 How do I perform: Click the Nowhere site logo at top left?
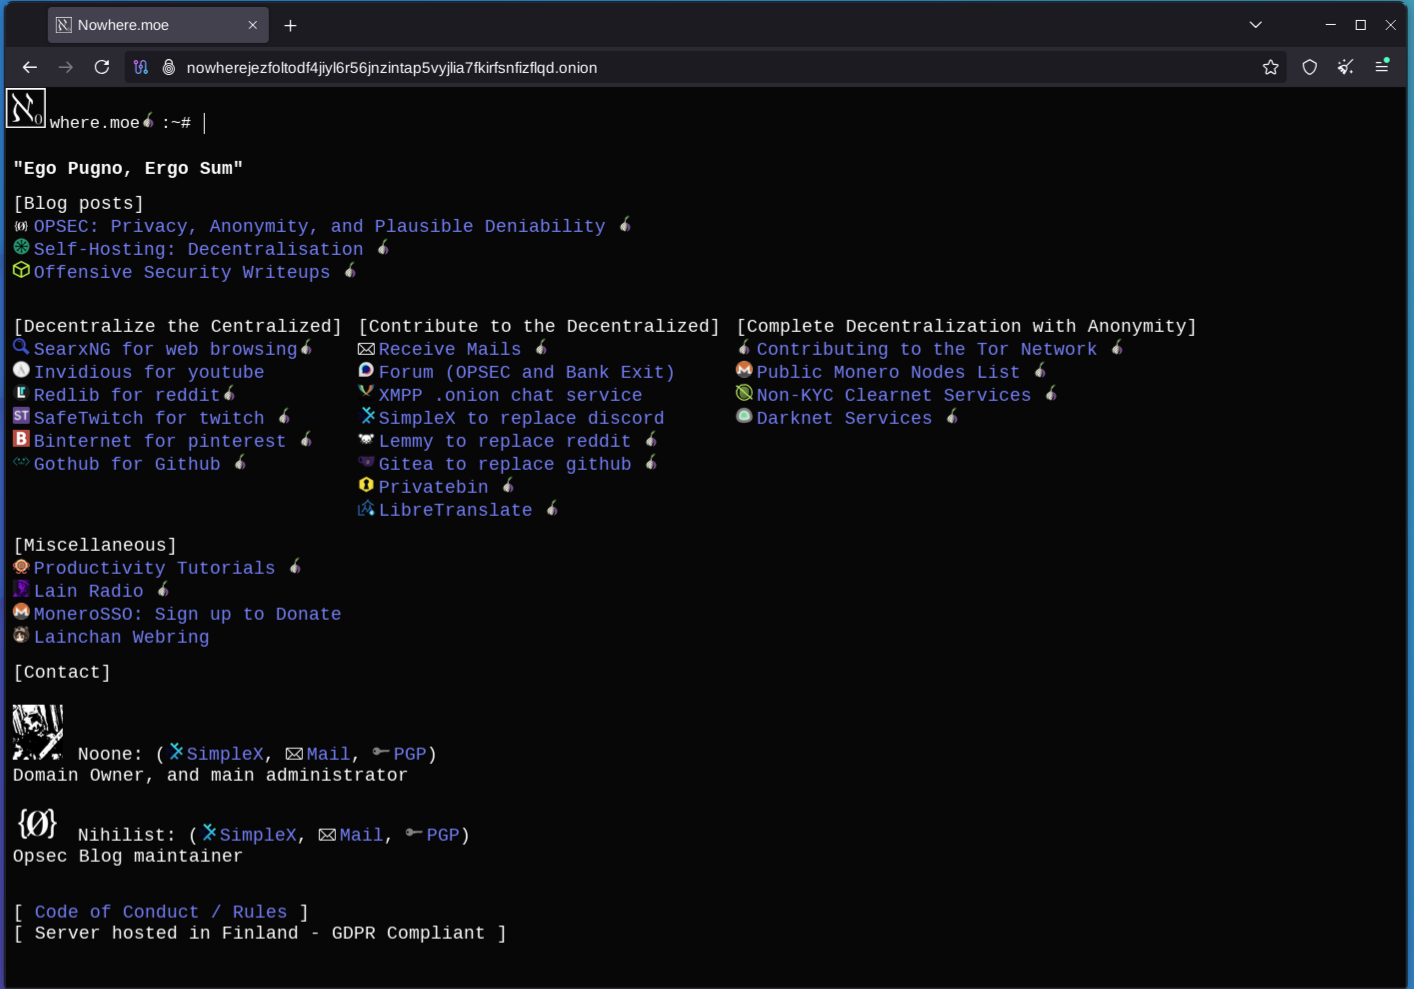tap(26, 108)
